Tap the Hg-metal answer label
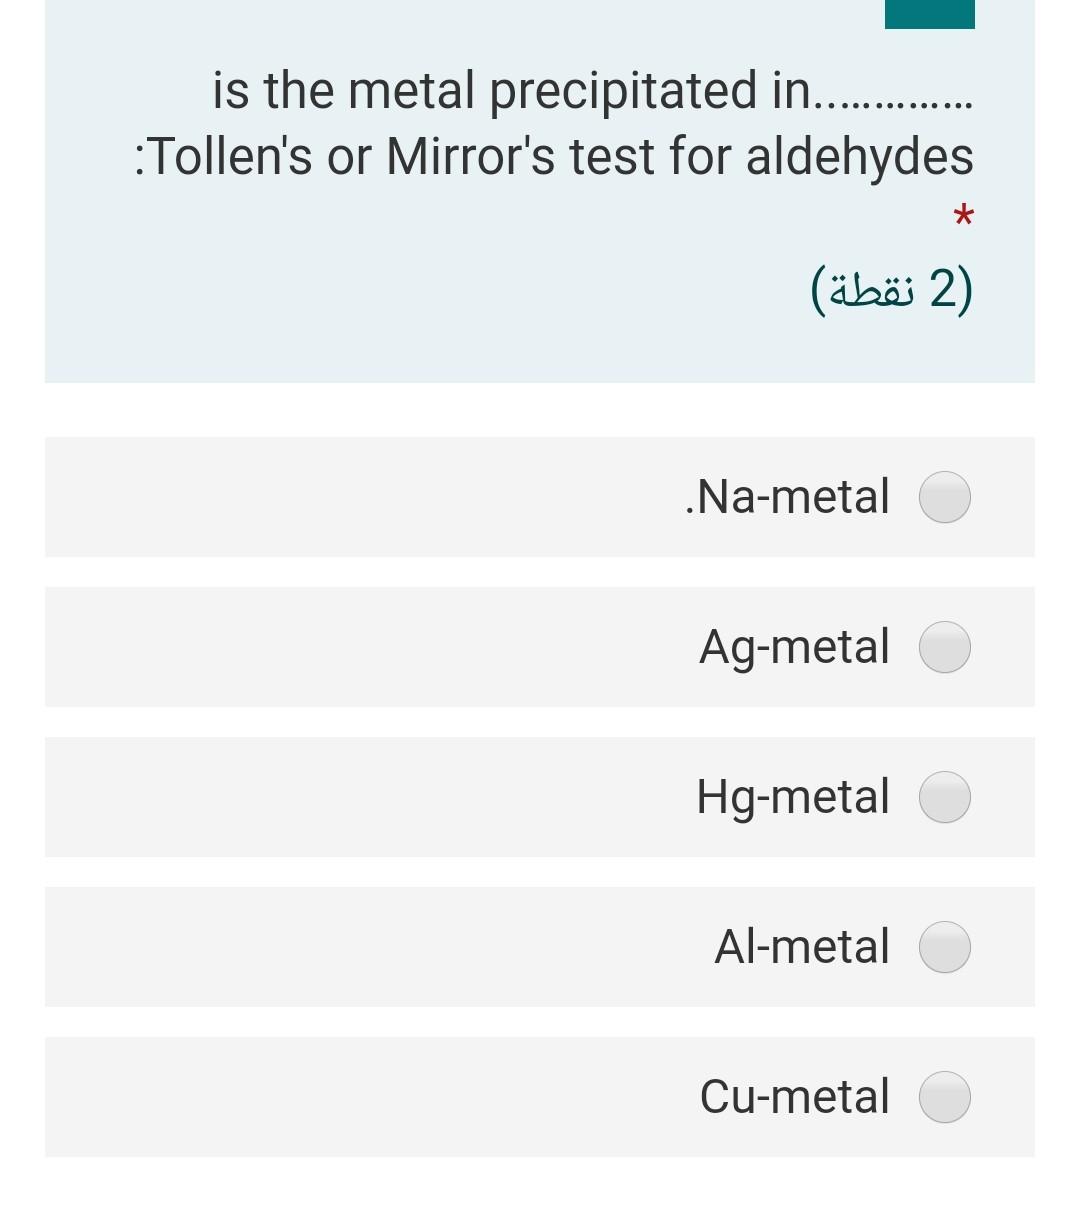The image size is (1080, 1217). 793,797
